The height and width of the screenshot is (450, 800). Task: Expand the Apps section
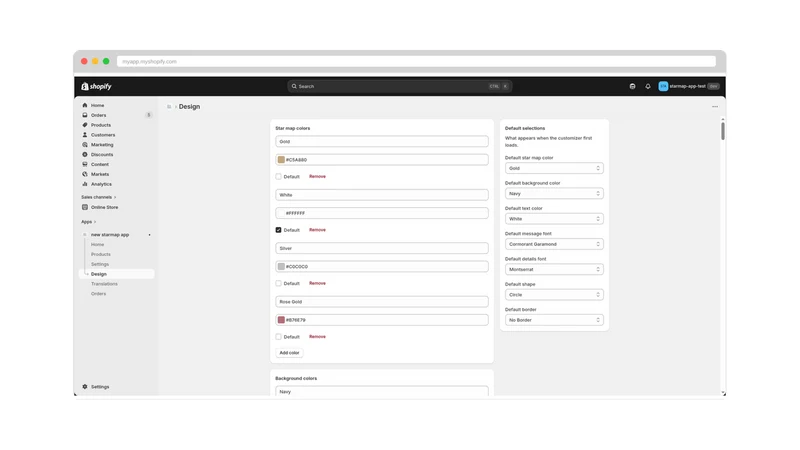(88, 222)
